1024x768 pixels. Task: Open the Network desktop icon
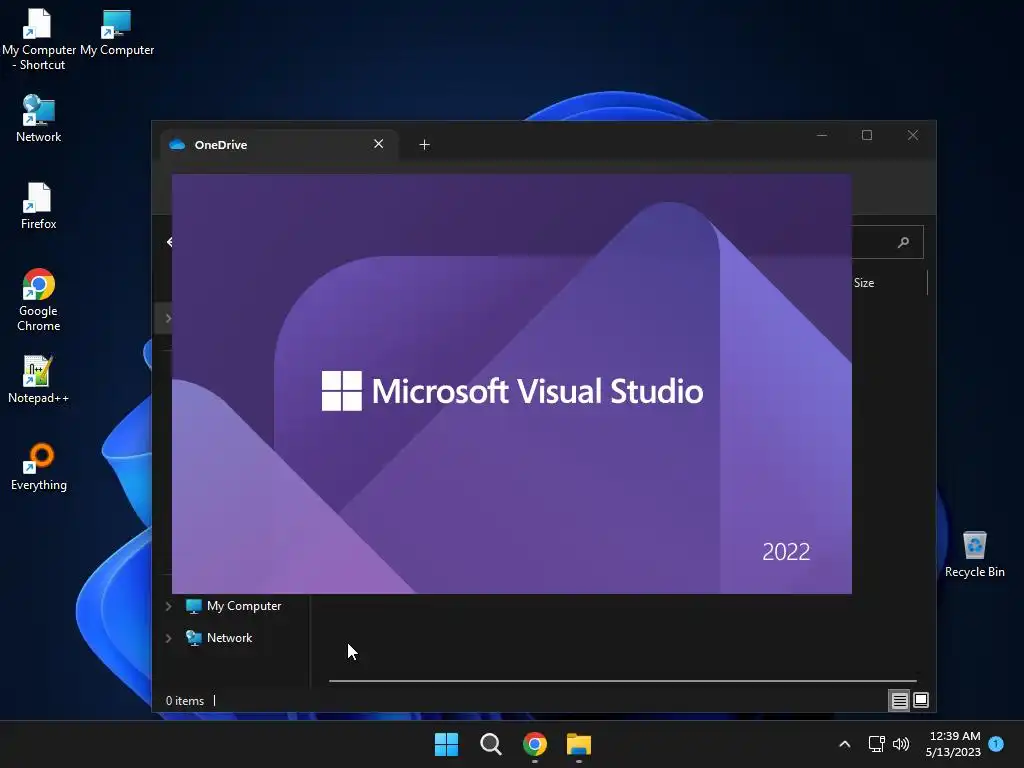click(39, 119)
